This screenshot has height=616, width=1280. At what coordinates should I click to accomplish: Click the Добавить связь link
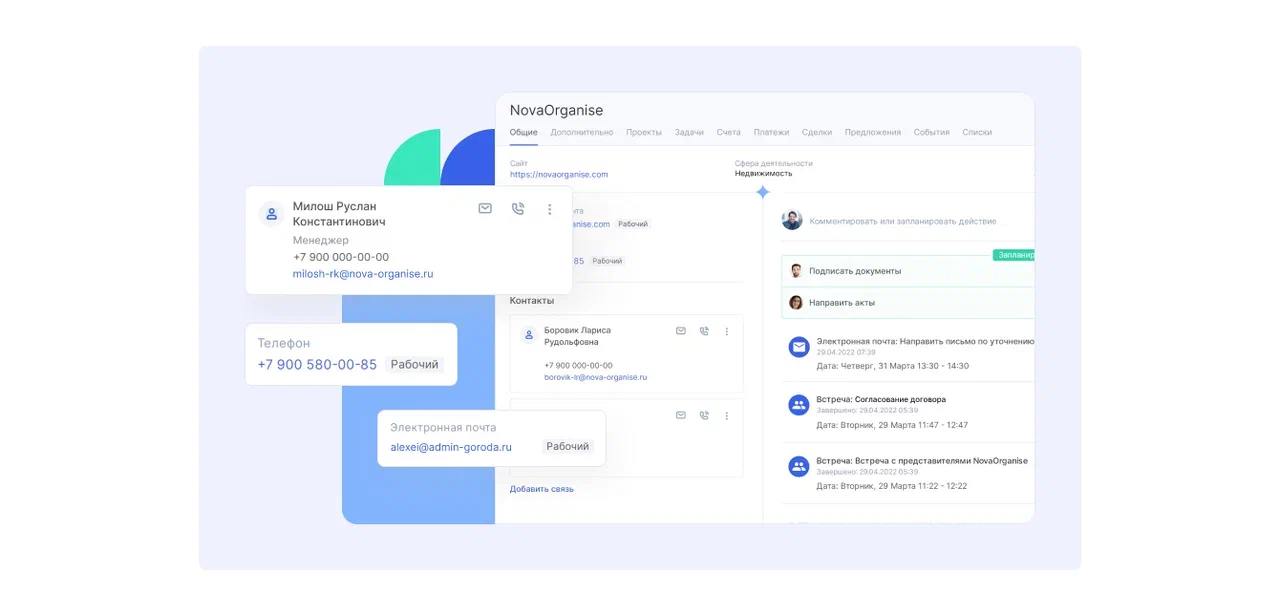coord(542,489)
